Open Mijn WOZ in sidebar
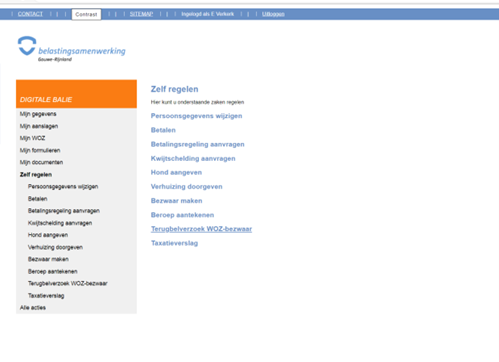 [x=32, y=138]
